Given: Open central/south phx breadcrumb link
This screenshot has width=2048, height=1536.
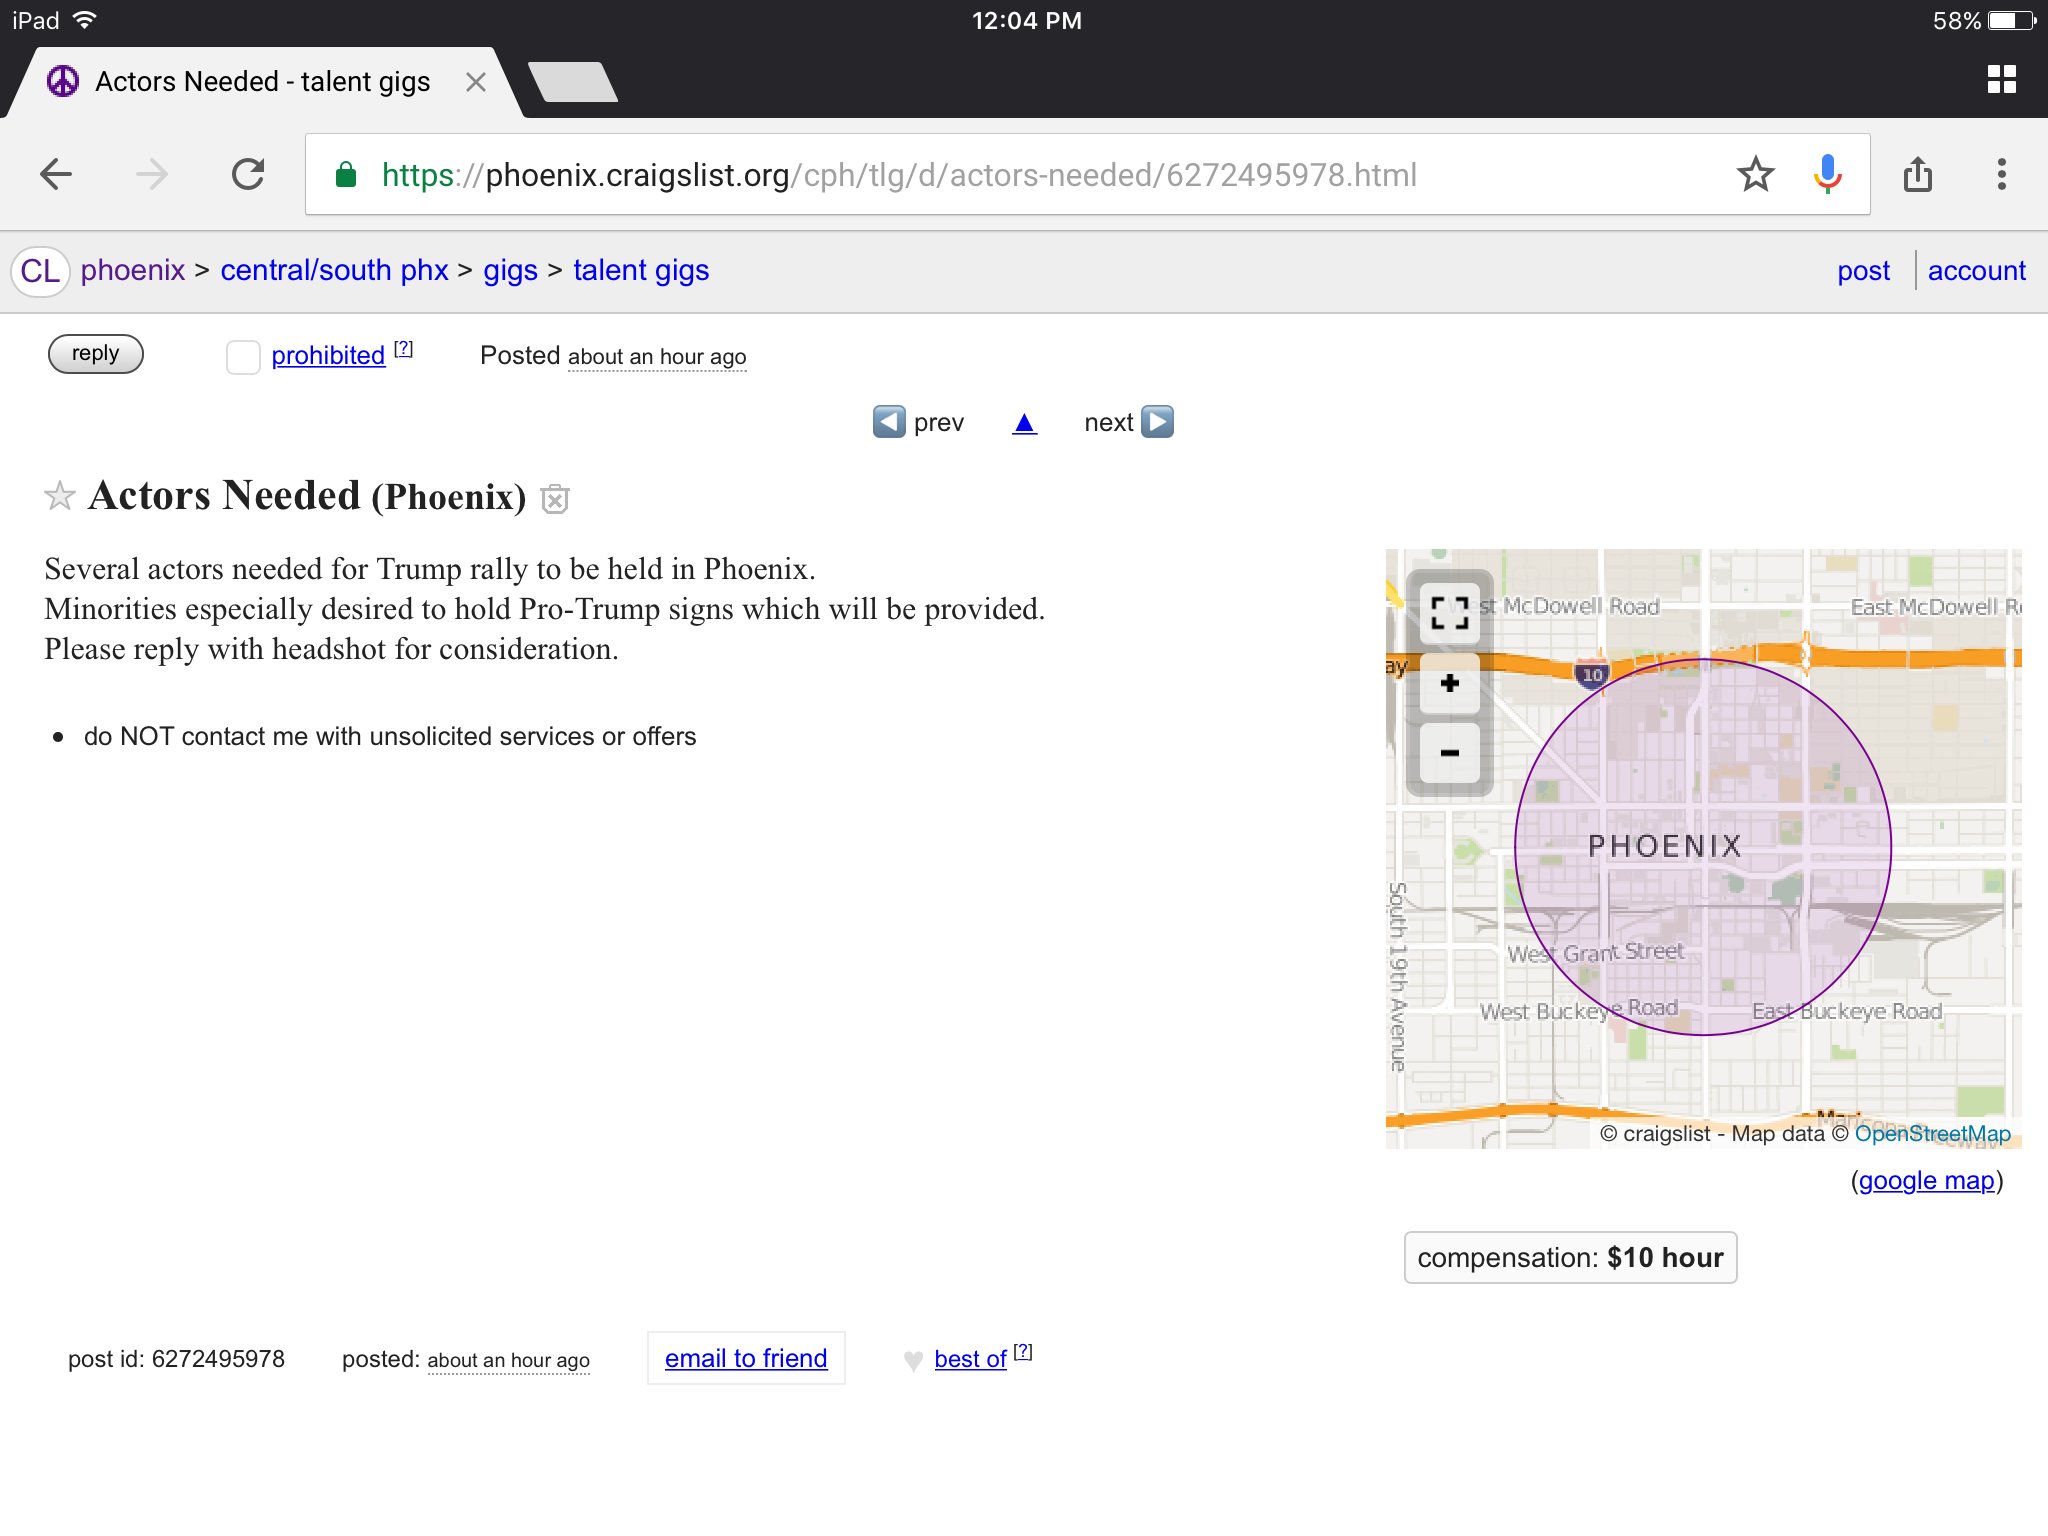Looking at the screenshot, I should point(334,271).
